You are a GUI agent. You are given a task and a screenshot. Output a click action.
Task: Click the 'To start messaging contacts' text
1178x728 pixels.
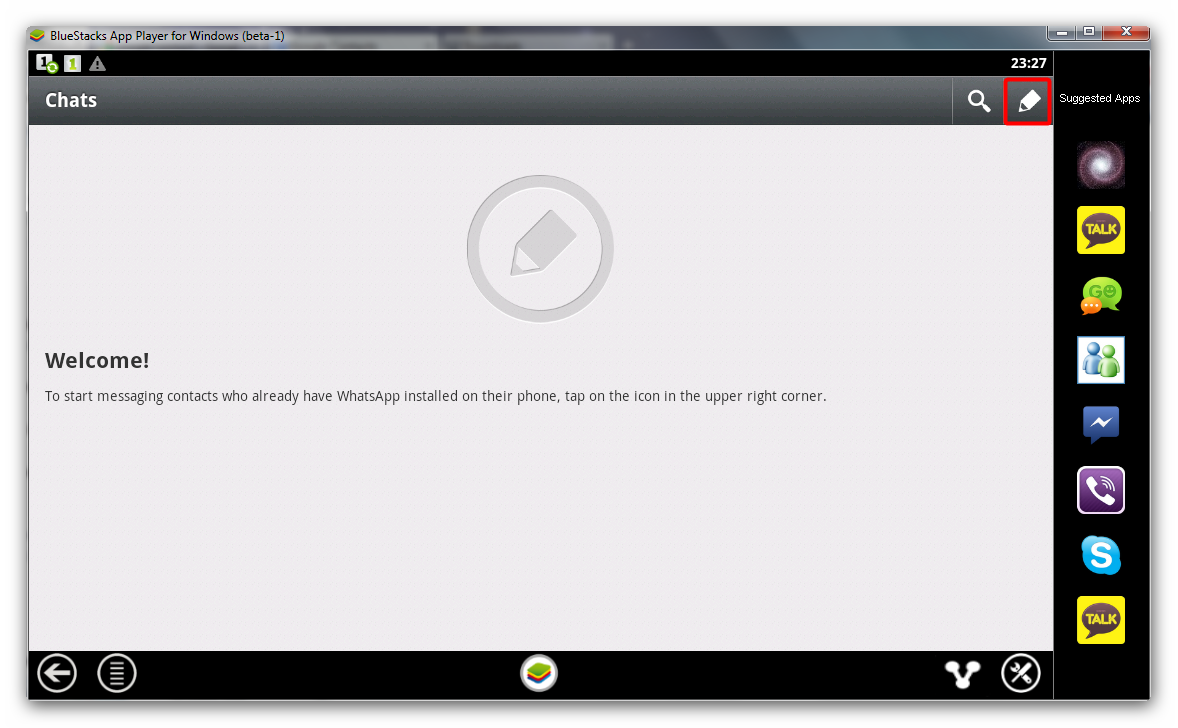[x=435, y=397]
